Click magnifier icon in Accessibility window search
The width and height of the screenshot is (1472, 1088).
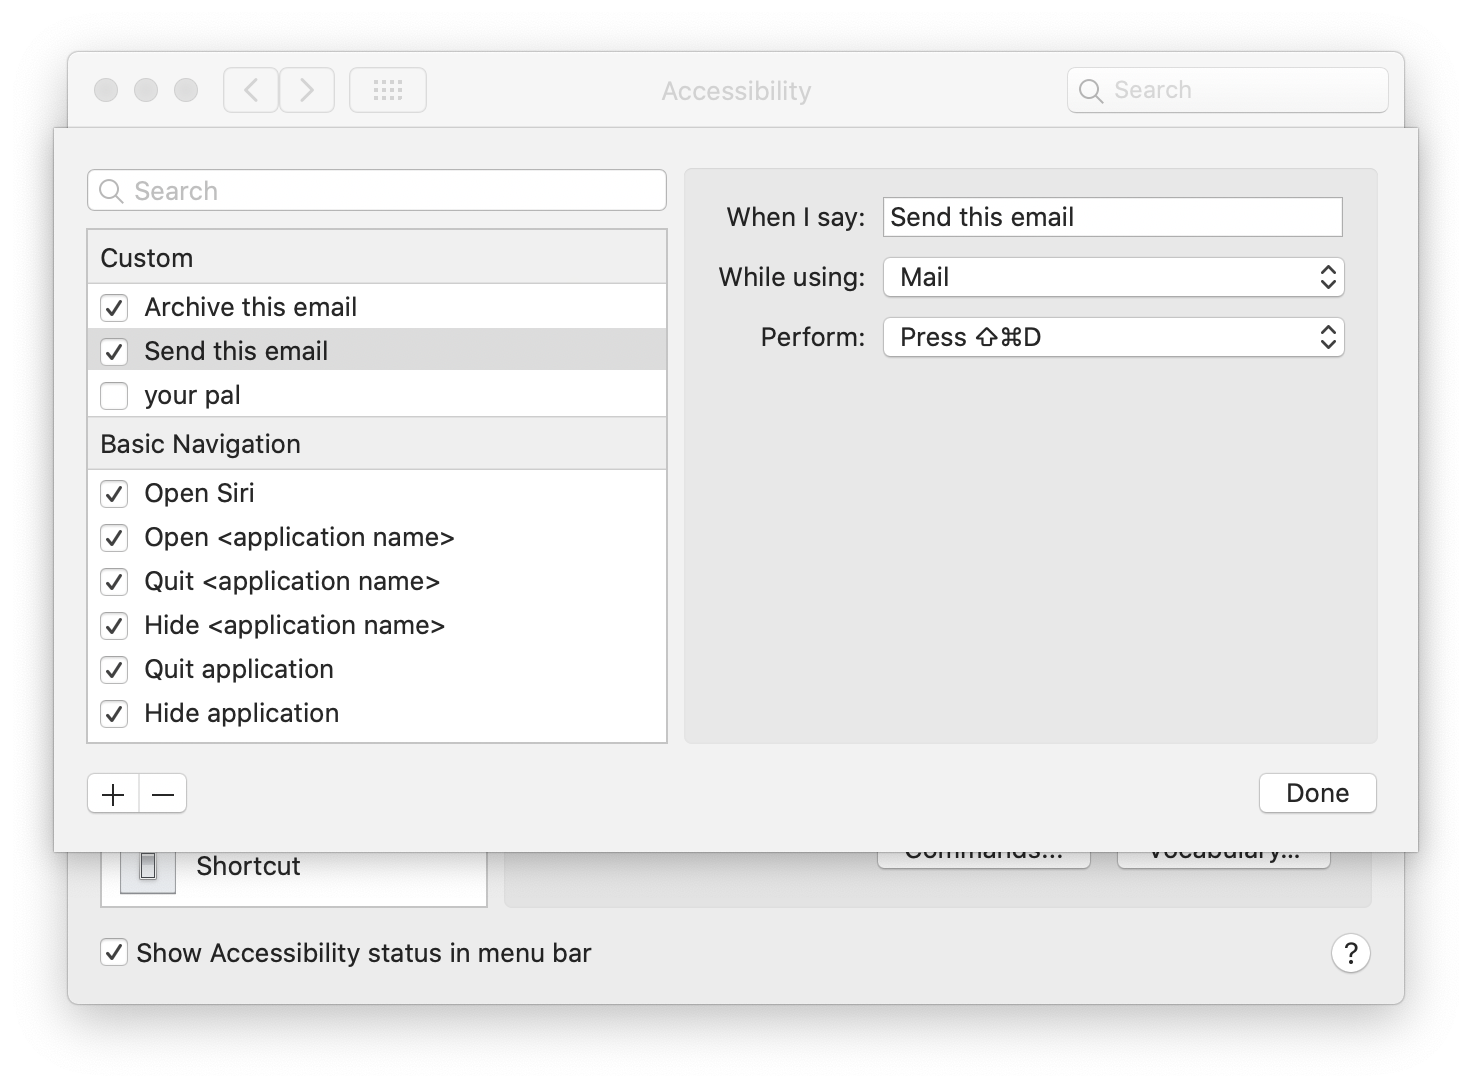click(1091, 91)
